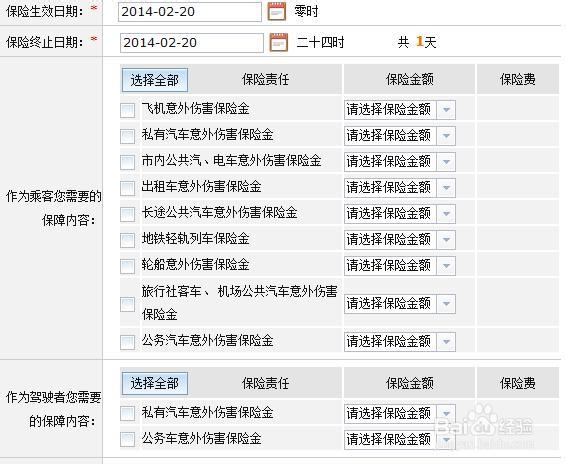
Task: Check passenger 私有汽车意外伤害保险金 checkbox
Action: pos(127,136)
